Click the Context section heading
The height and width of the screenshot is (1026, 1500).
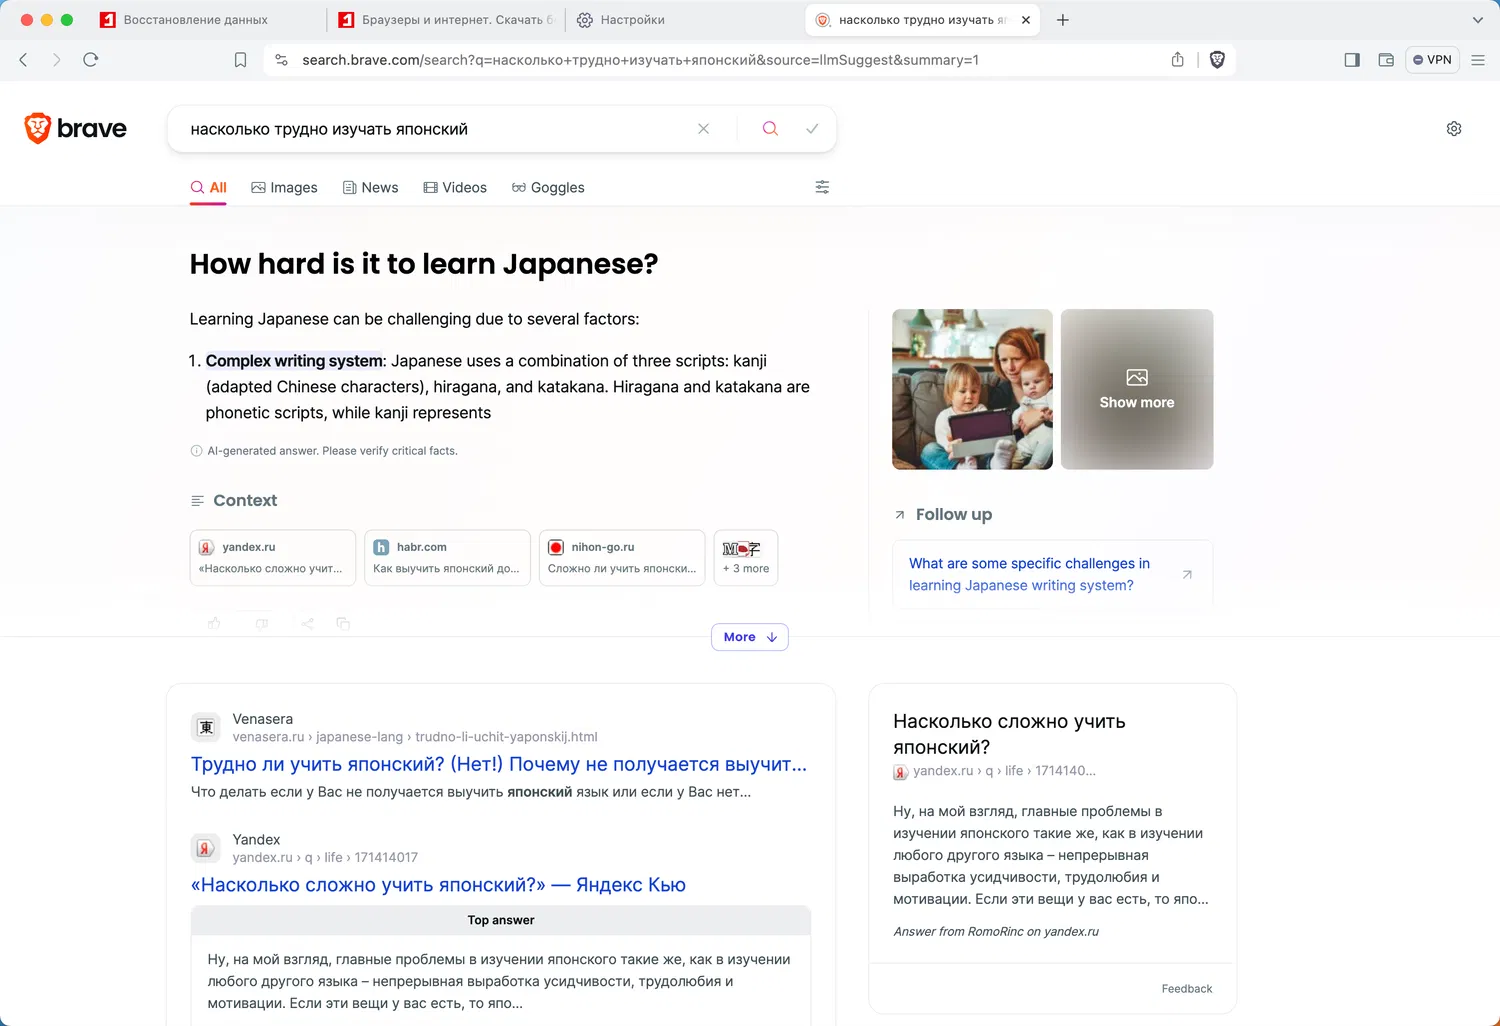(245, 501)
